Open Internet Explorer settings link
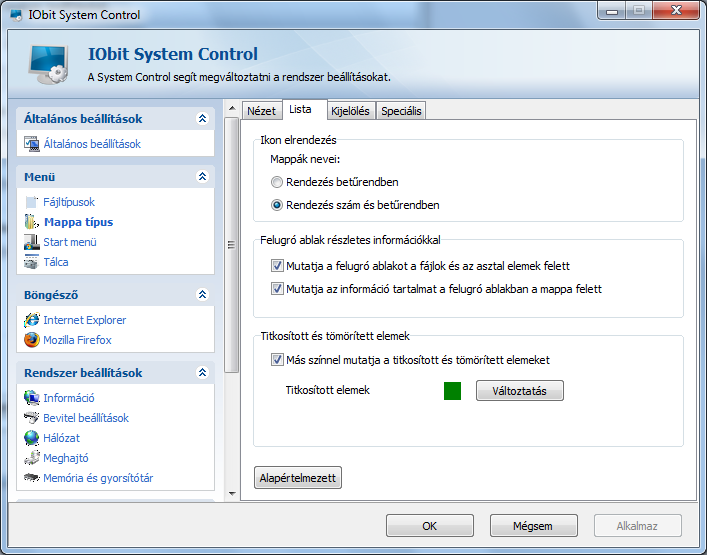 (85, 320)
